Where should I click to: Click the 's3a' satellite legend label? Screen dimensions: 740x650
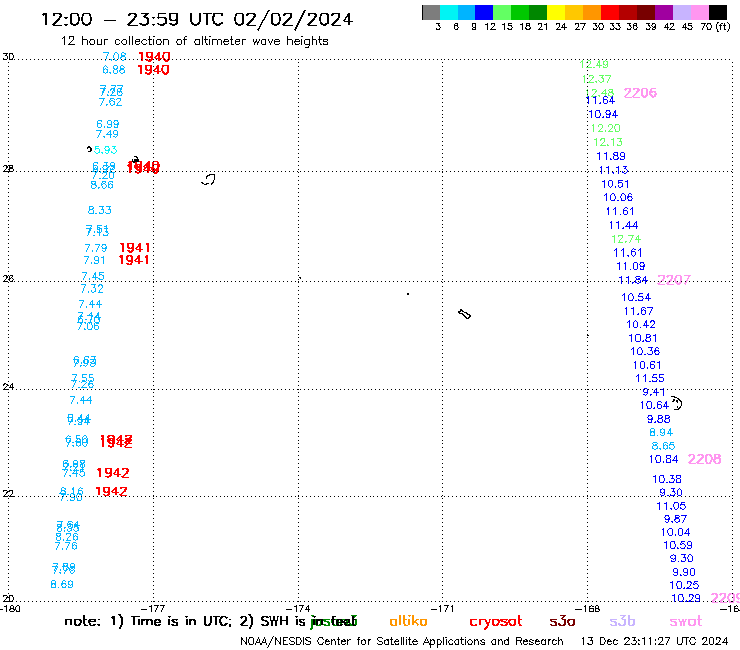(x=562, y=622)
